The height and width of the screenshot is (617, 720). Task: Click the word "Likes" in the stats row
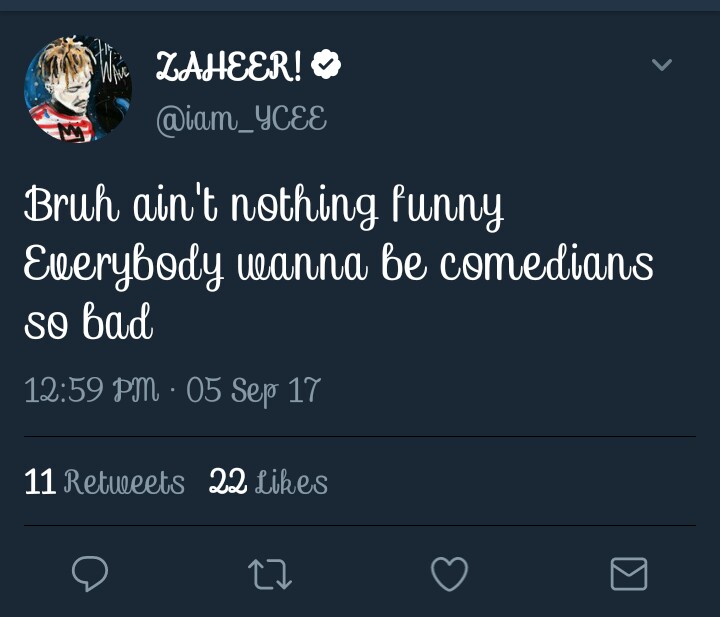click(291, 483)
